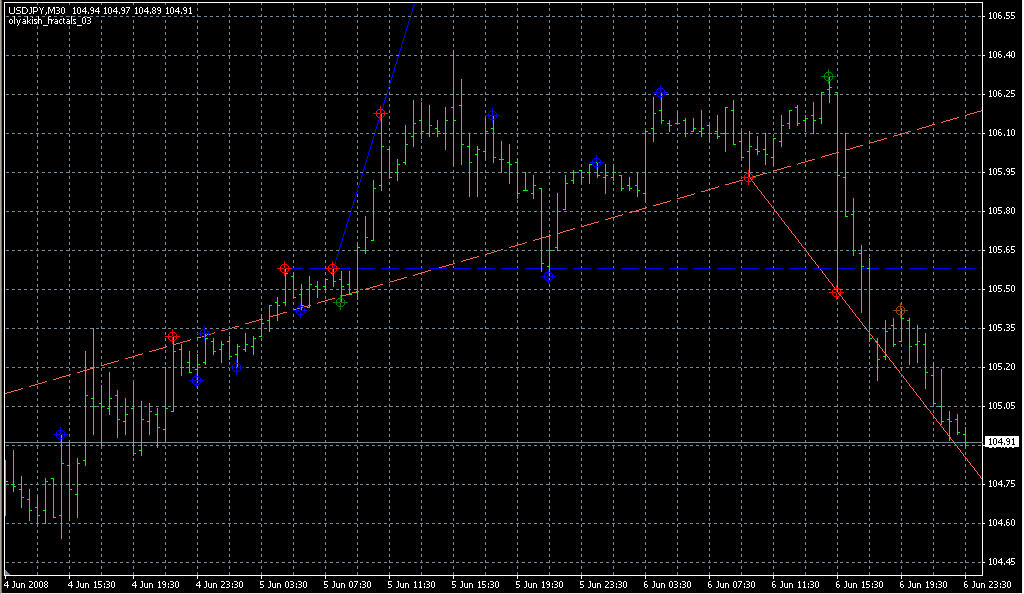Click the 104.45 label on price scale
The image size is (1024, 594).
point(1001,562)
